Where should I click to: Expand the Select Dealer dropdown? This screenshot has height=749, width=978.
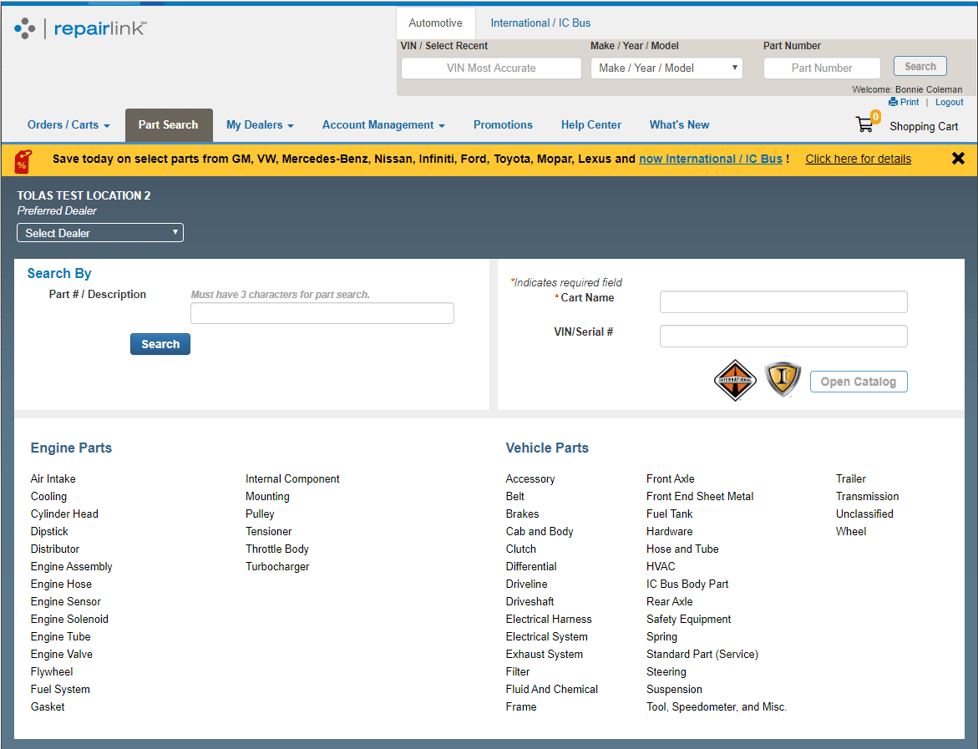[100, 233]
